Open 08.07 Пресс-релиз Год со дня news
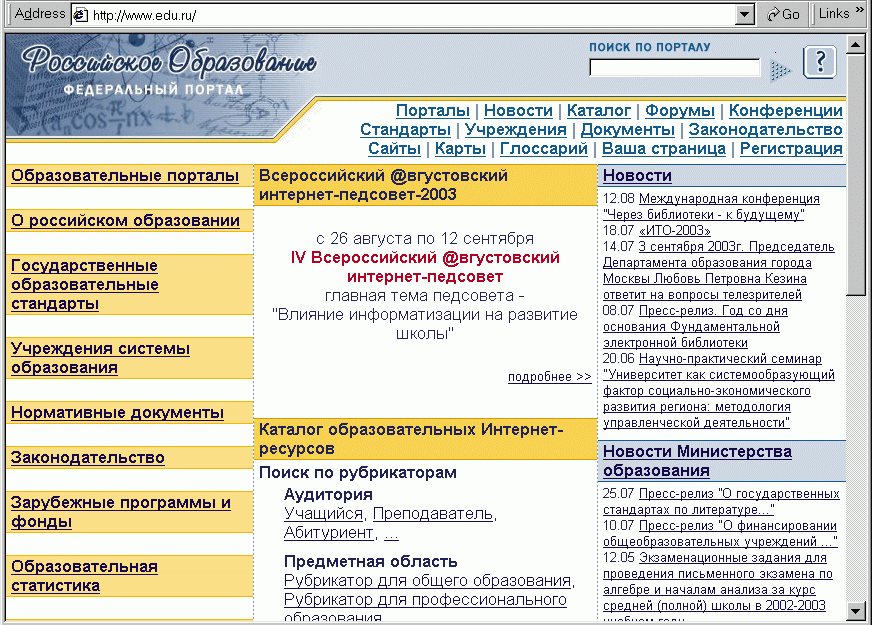This screenshot has width=872, height=625. tap(695, 326)
